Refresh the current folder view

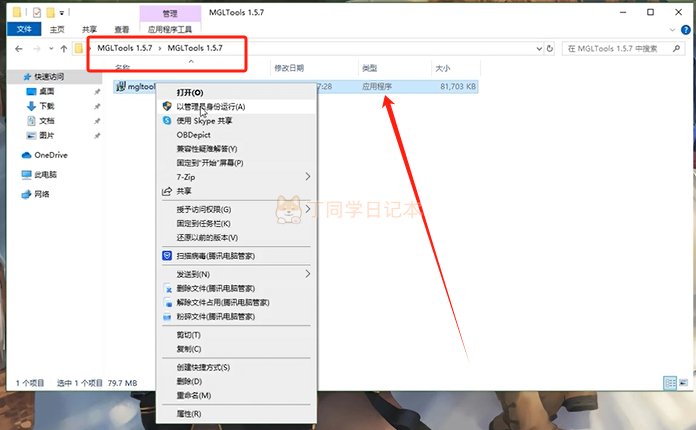(x=550, y=48)
